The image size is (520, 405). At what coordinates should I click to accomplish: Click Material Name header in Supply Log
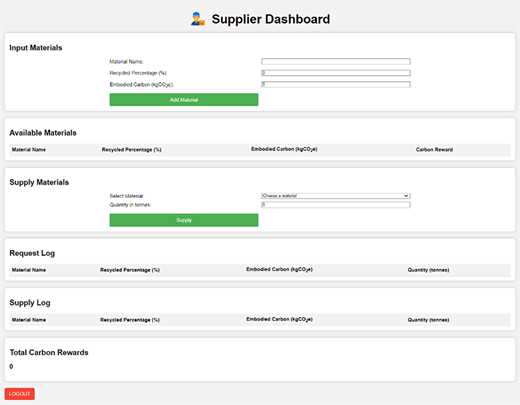click(x=29, y=320)
